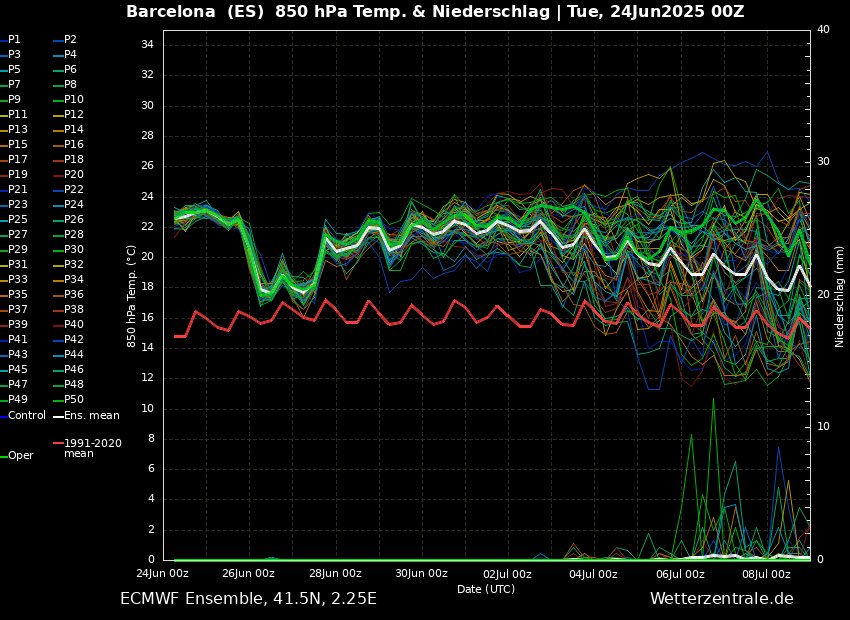Click the 34 temperature axis value
Image resolution: width=850 pixels, height=620 pixels.
[x=147, y=44]
